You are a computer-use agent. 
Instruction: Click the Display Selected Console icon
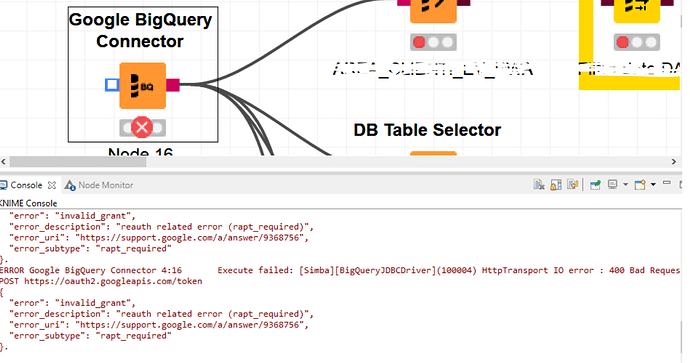pos(613,185)
